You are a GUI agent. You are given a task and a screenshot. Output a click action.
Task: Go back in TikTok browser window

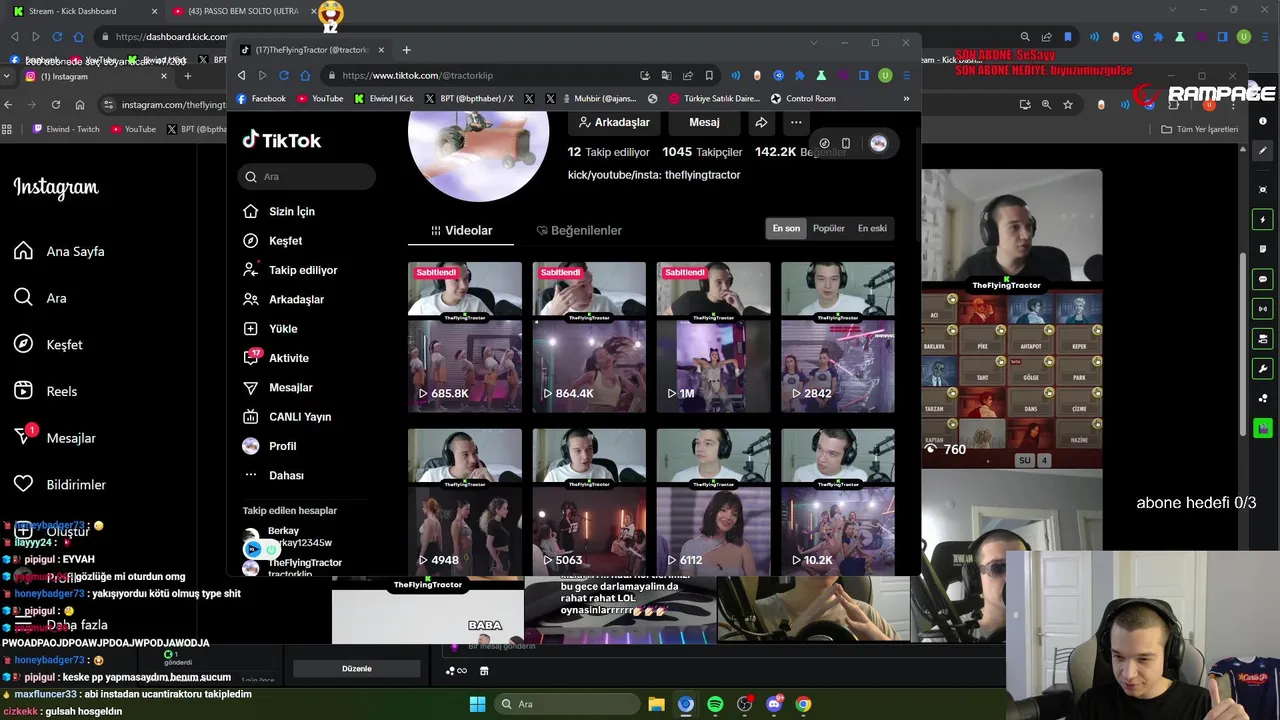241,75
